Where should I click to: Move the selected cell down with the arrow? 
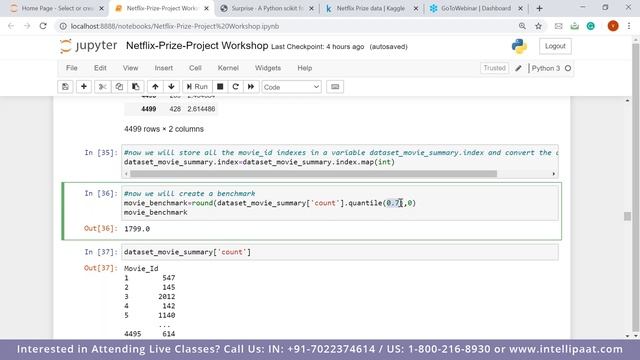point(171,87)
